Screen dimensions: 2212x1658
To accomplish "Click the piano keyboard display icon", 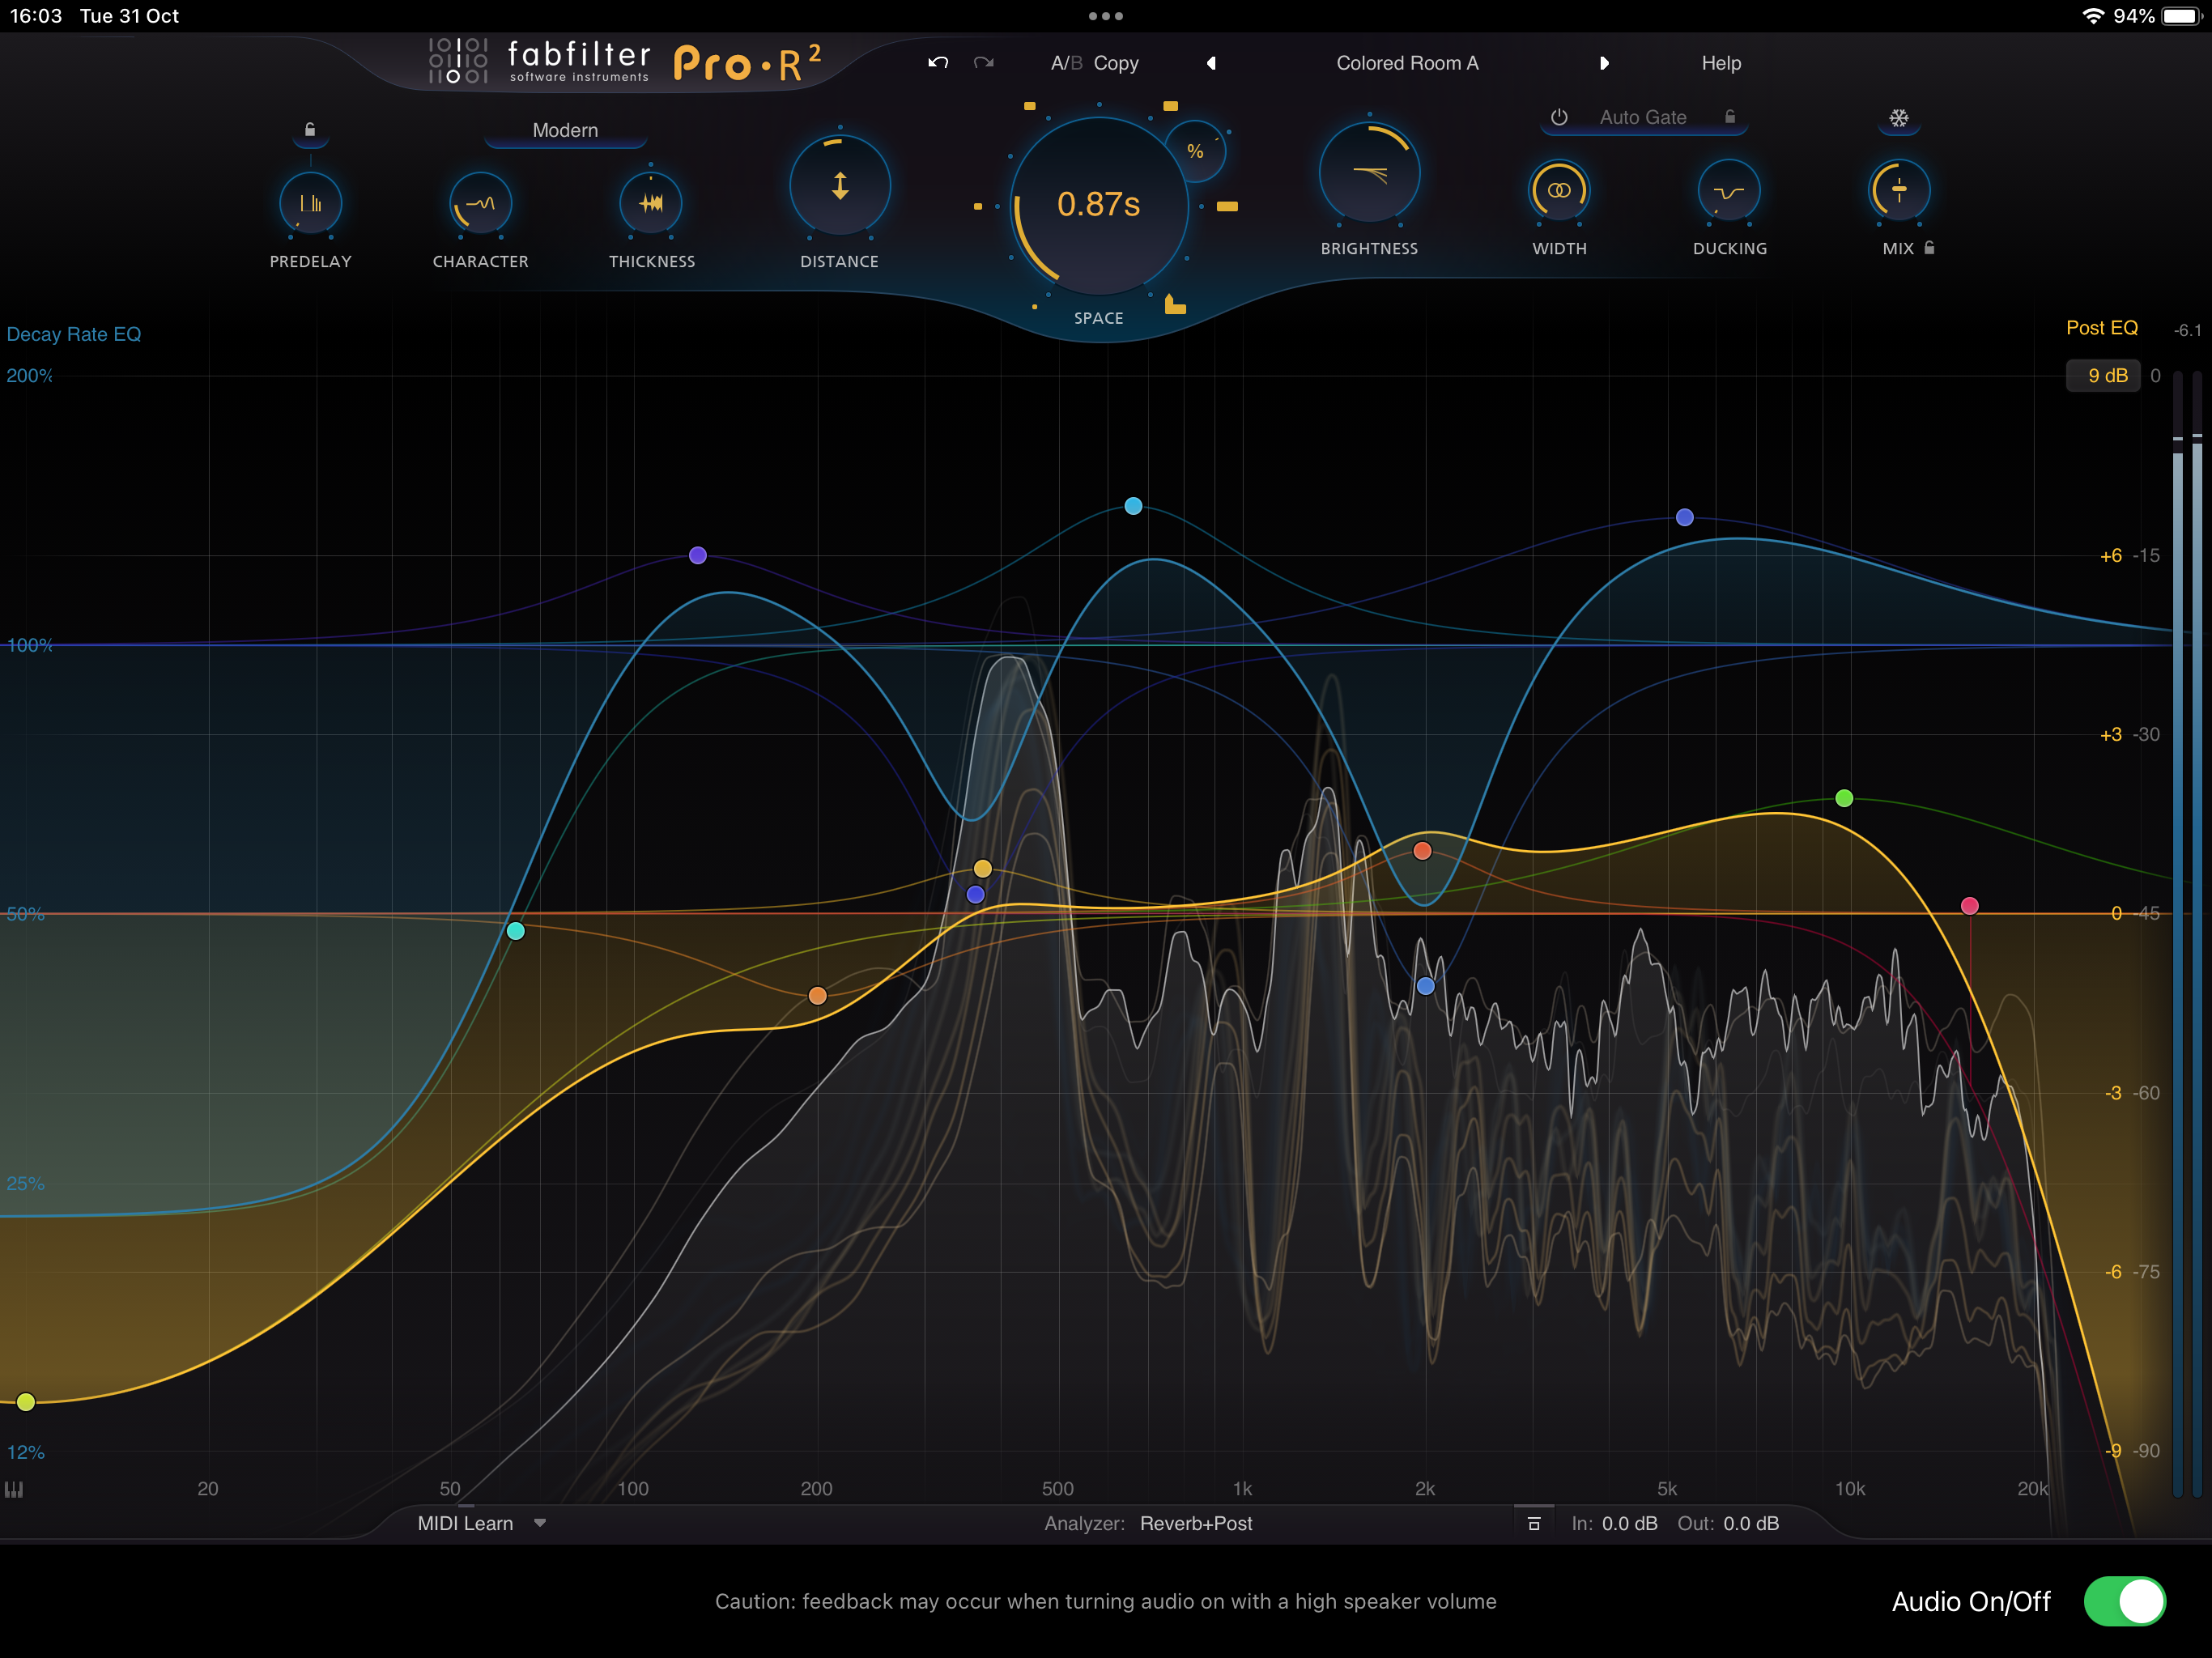I will 14,1489.
